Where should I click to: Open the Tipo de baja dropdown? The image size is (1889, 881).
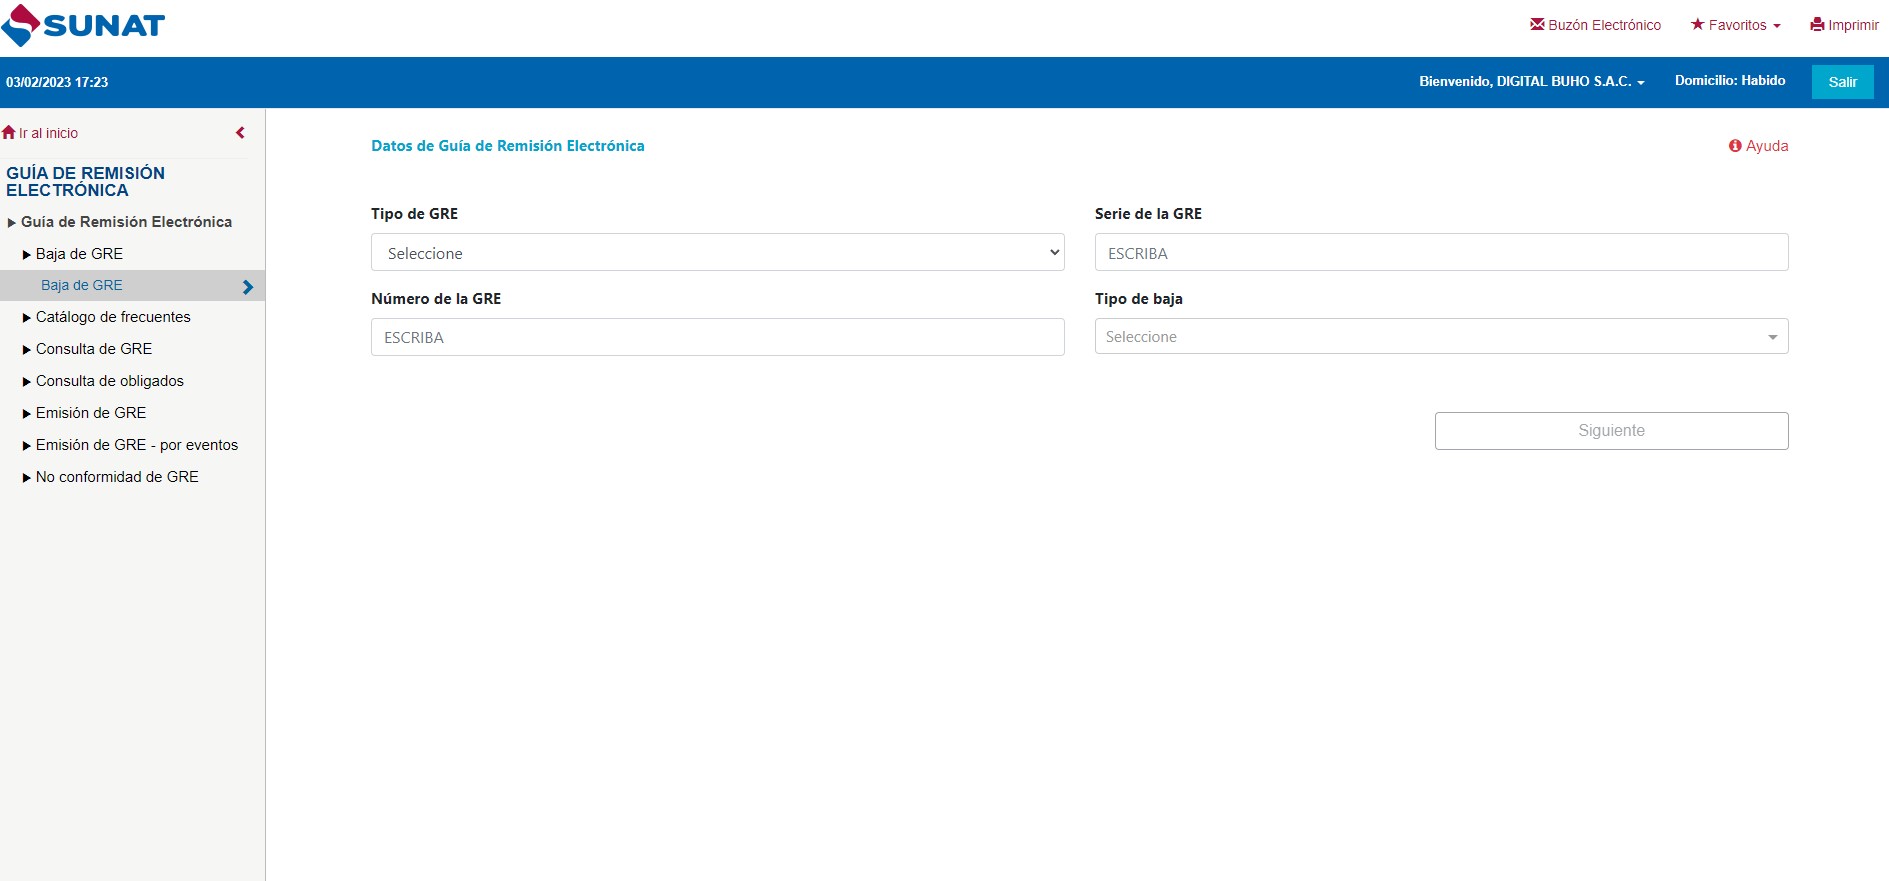point(1441,336)
